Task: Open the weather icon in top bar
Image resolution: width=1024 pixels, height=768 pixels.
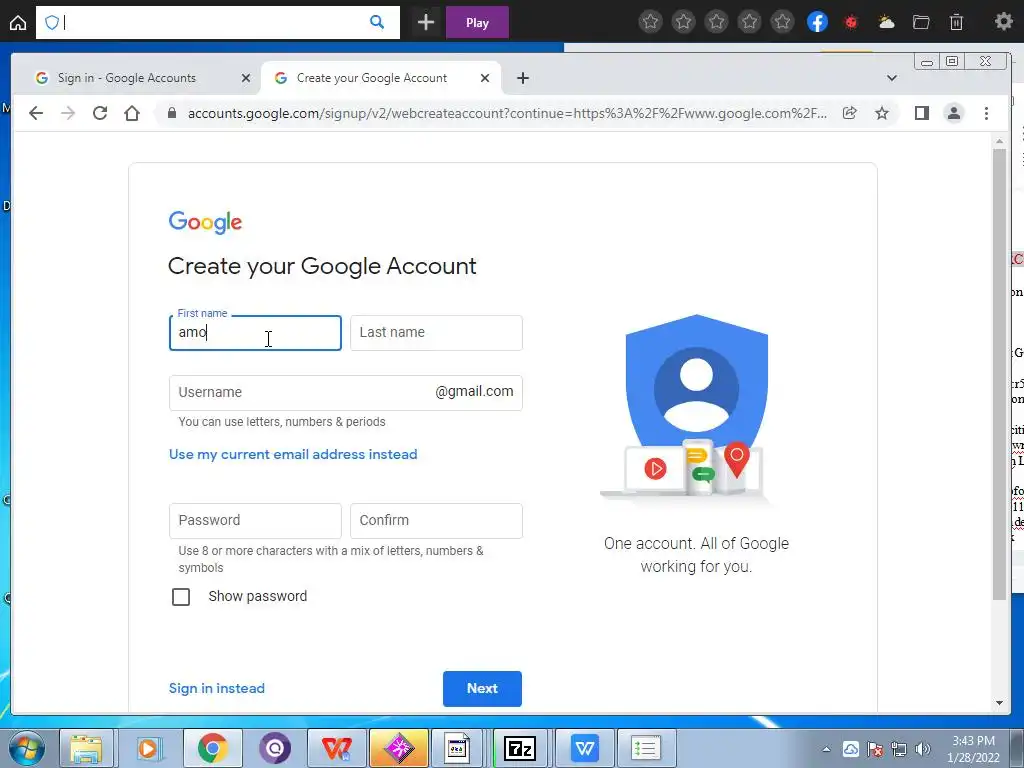Action: [886, 22]
